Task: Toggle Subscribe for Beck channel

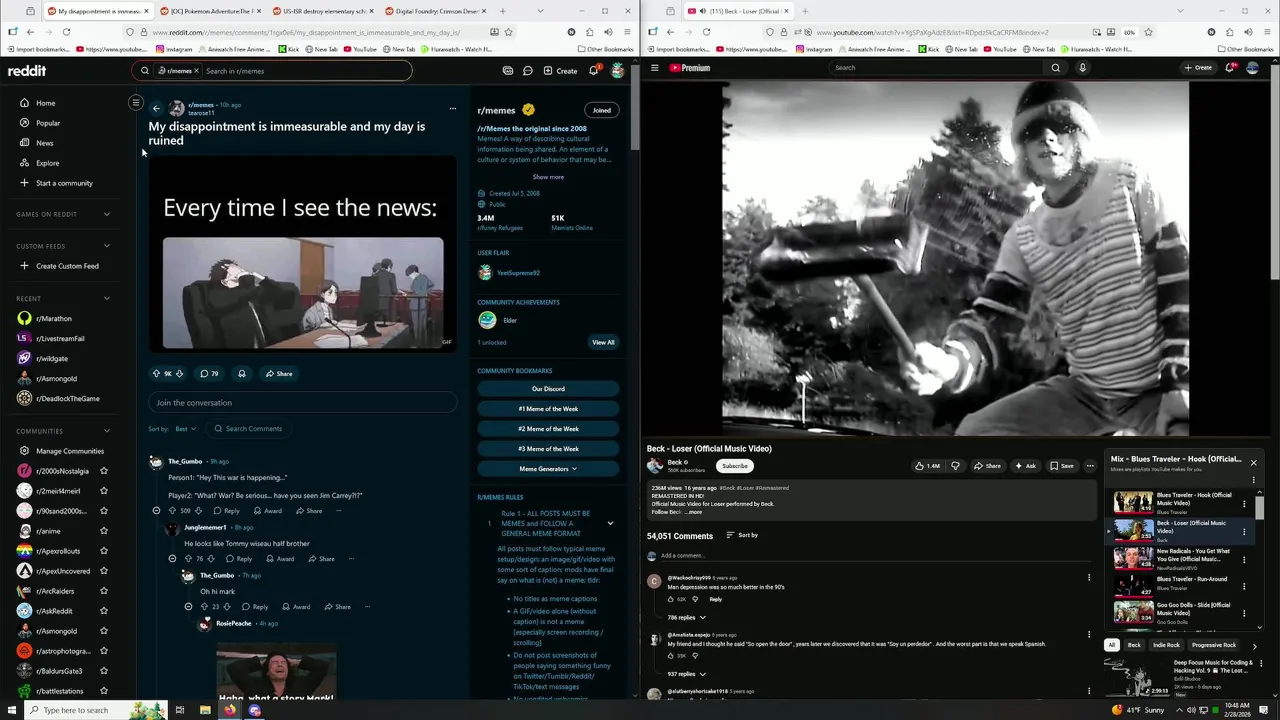Action: tap(735, 466)
